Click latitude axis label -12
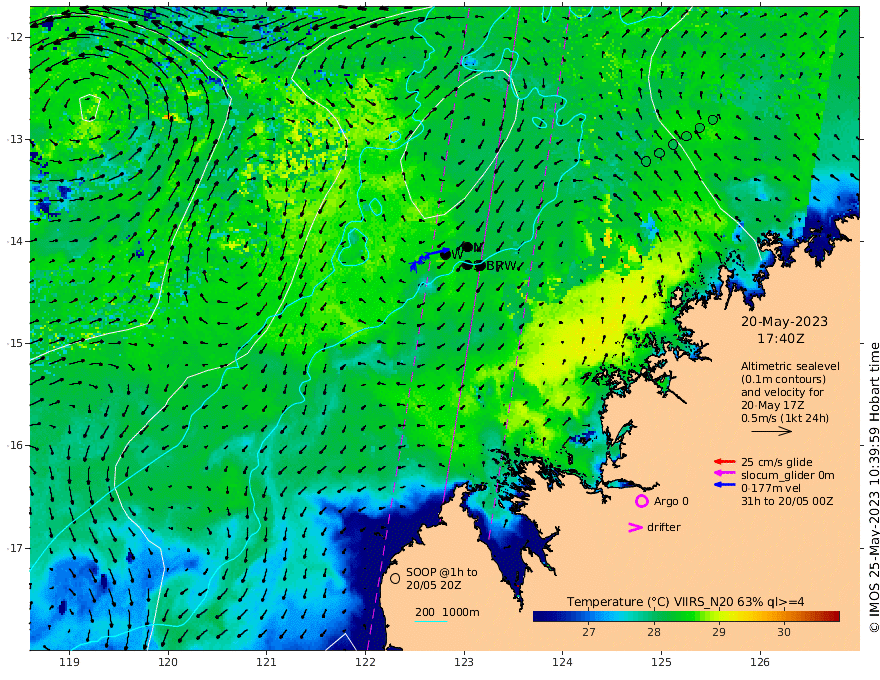880x680 pixels. click(15, 37)
